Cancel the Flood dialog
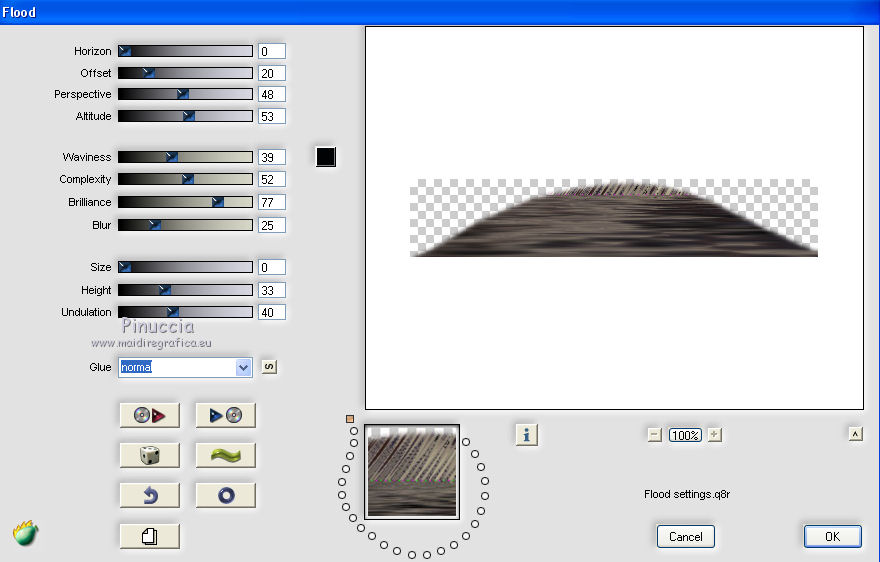Screen dimensions: 880x562 pos(686,536)
